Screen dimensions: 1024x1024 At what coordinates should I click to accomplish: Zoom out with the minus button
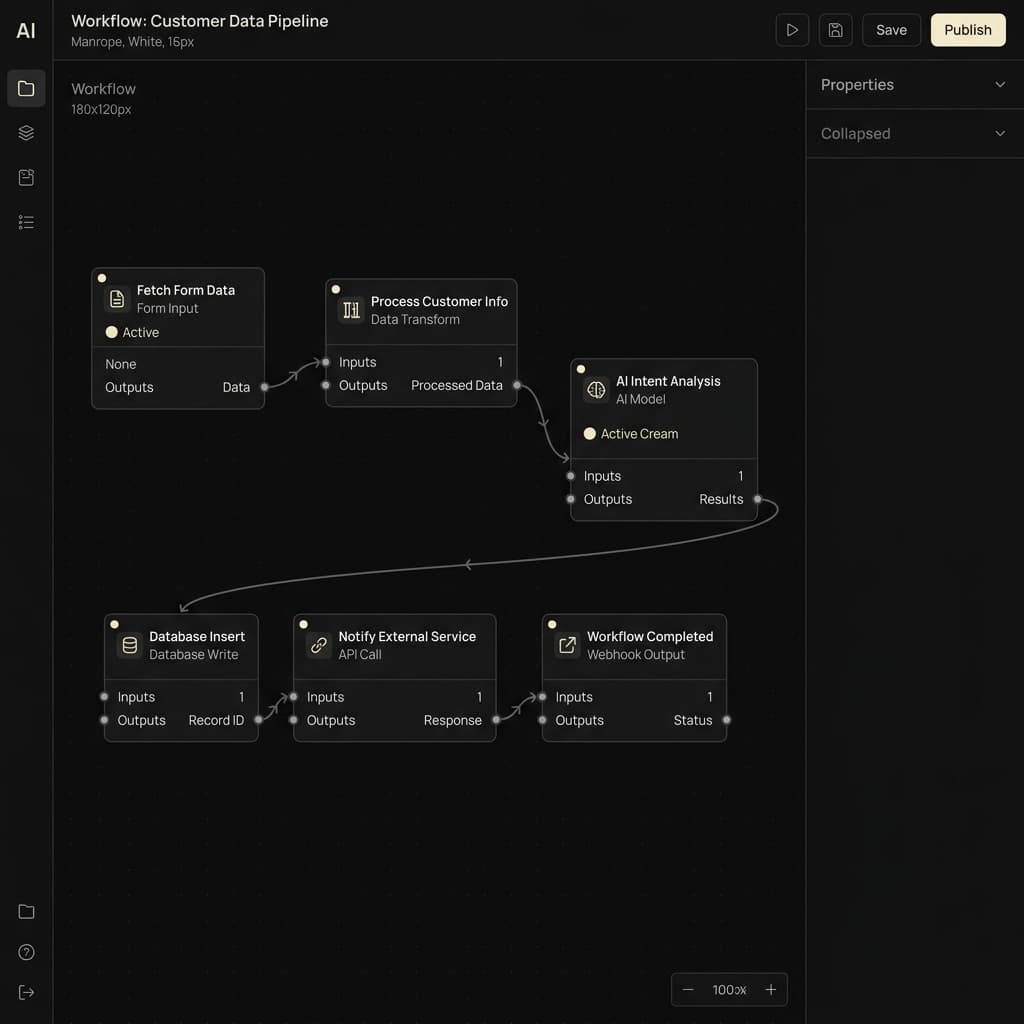tap(688, 989)
